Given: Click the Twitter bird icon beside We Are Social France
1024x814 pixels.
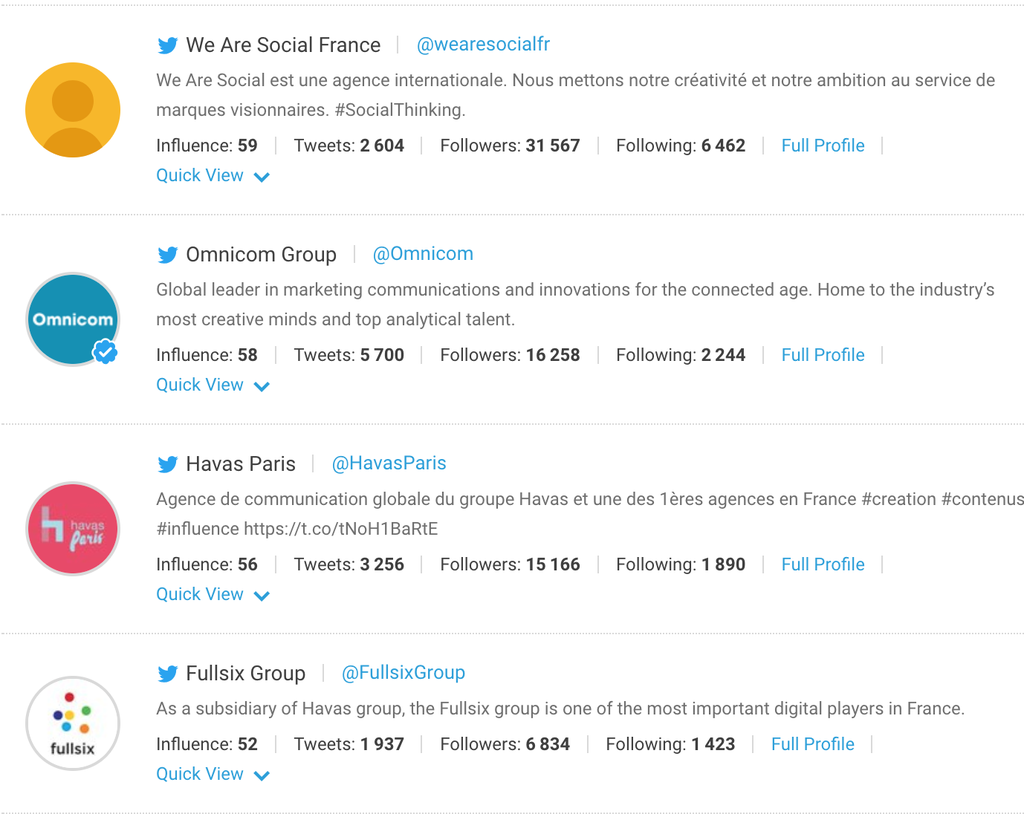Looking at the screenshot, I should 168,46.
